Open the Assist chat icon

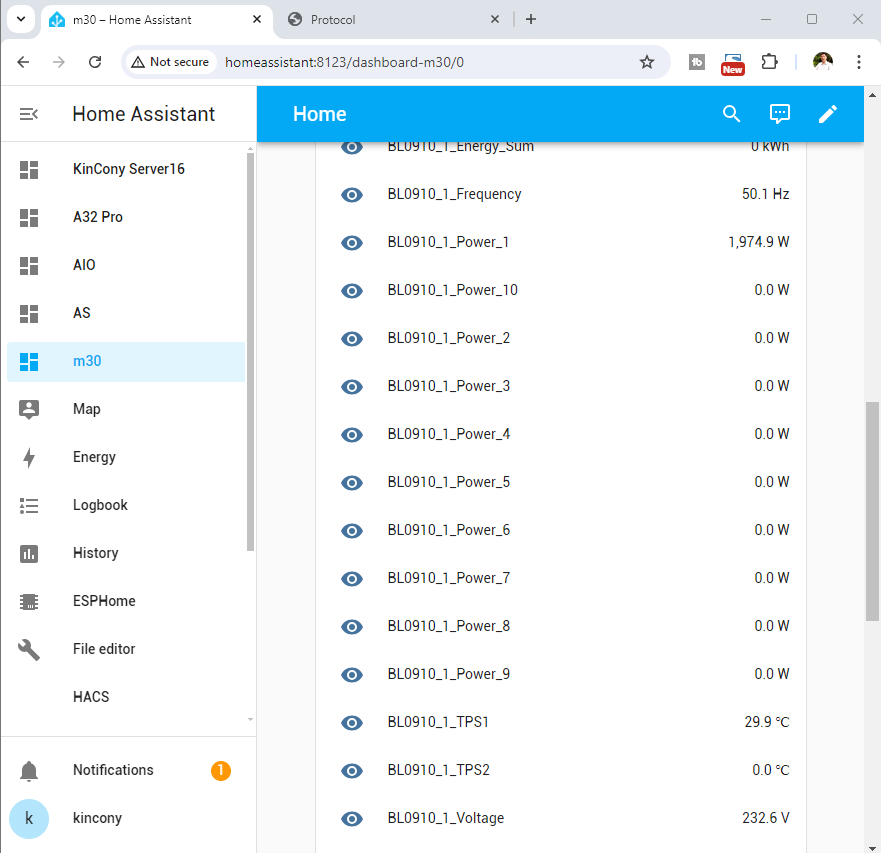pos(780,114)
